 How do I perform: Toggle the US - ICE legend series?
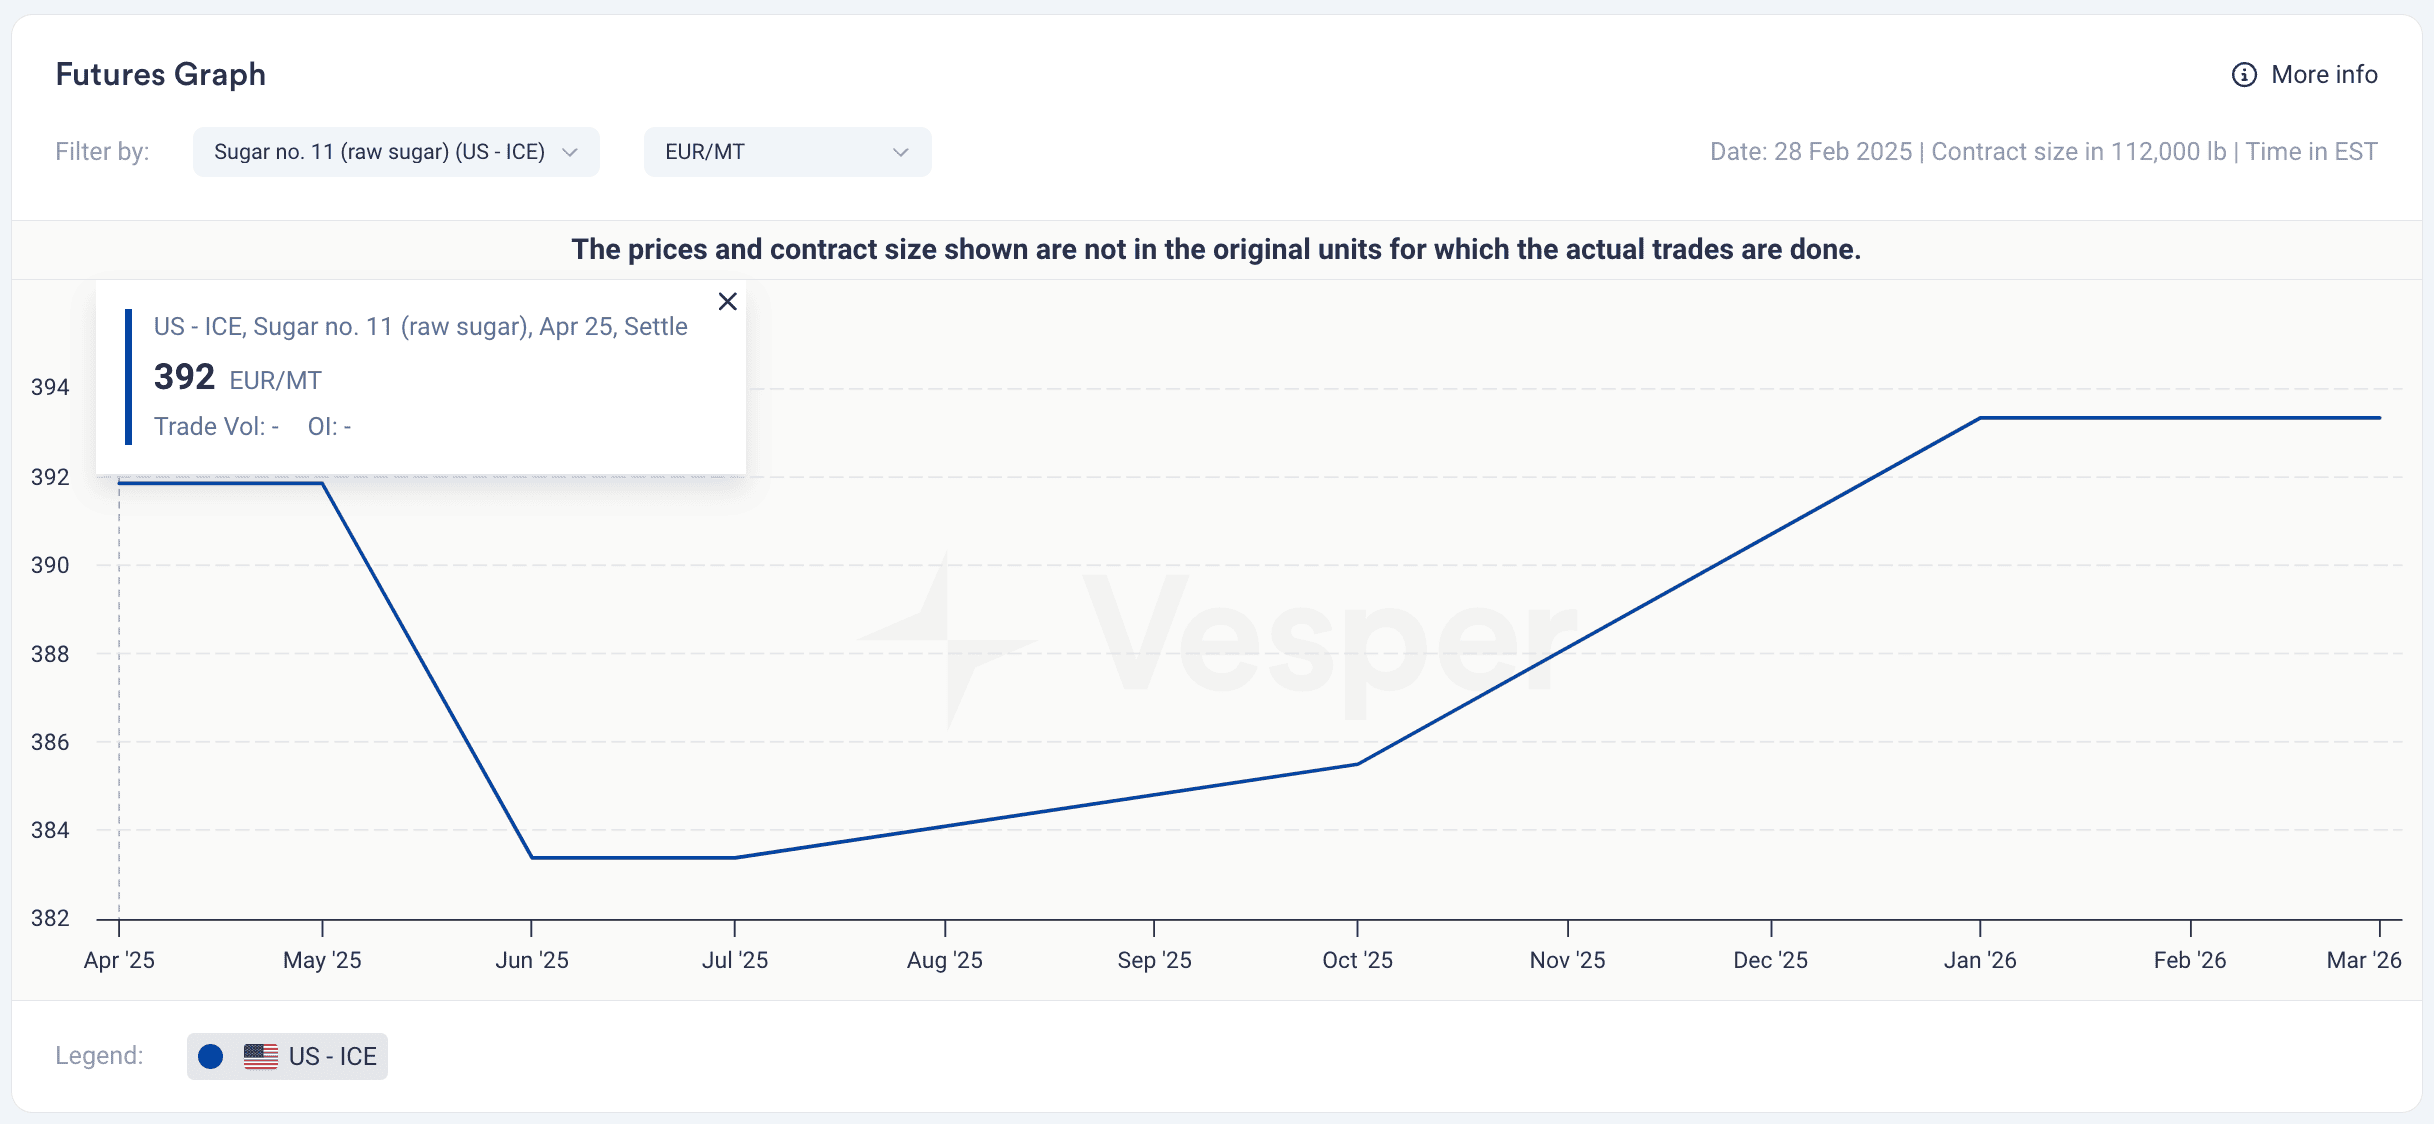287,1056
